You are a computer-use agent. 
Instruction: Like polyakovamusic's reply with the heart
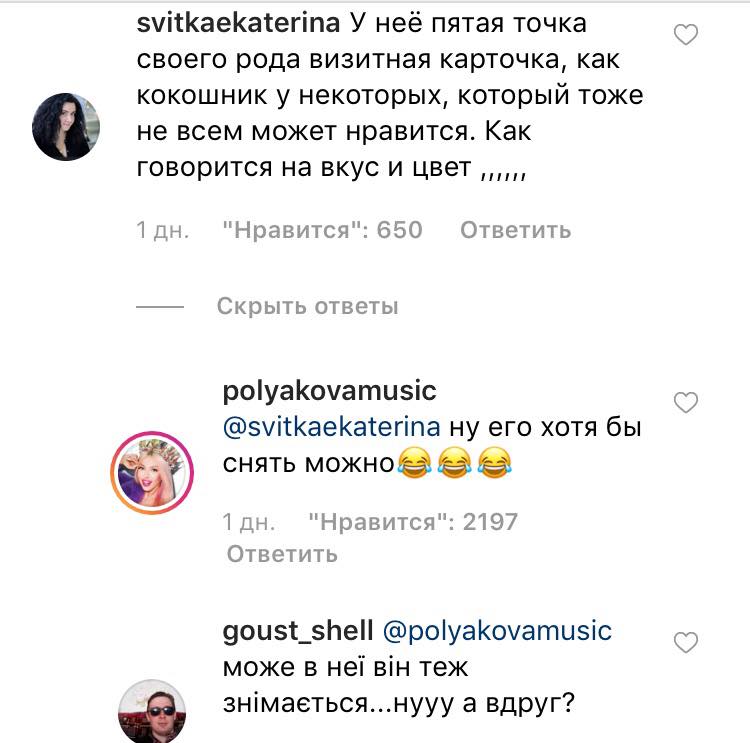coord(685,402)
